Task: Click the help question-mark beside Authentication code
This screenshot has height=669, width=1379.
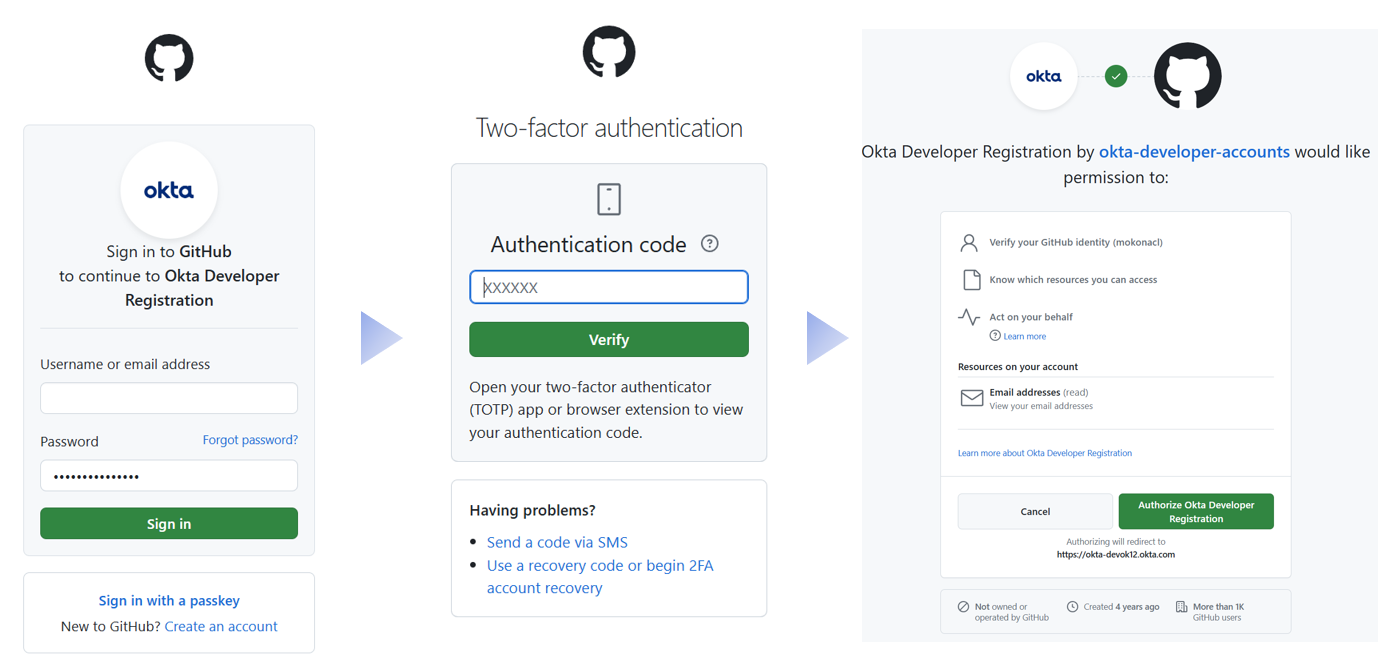Action: 709,244
